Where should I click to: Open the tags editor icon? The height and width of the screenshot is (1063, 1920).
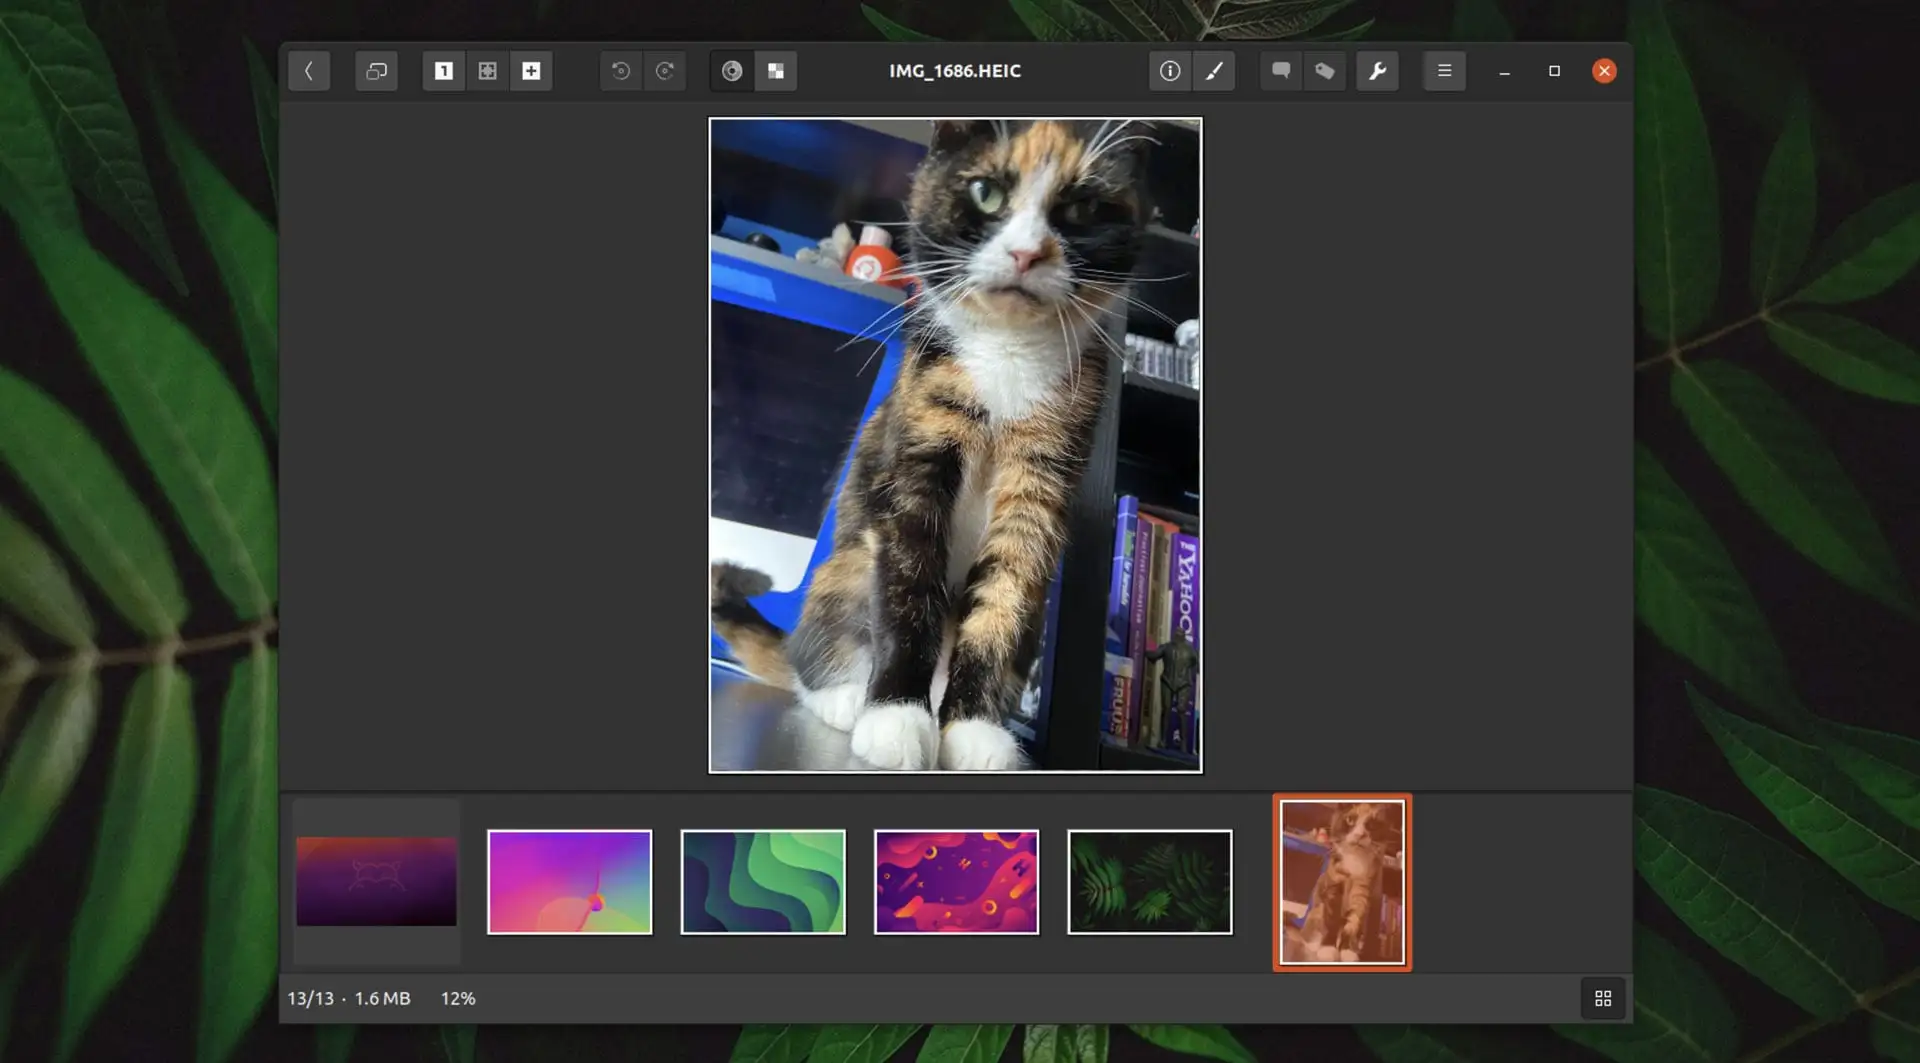[1325, 71]
